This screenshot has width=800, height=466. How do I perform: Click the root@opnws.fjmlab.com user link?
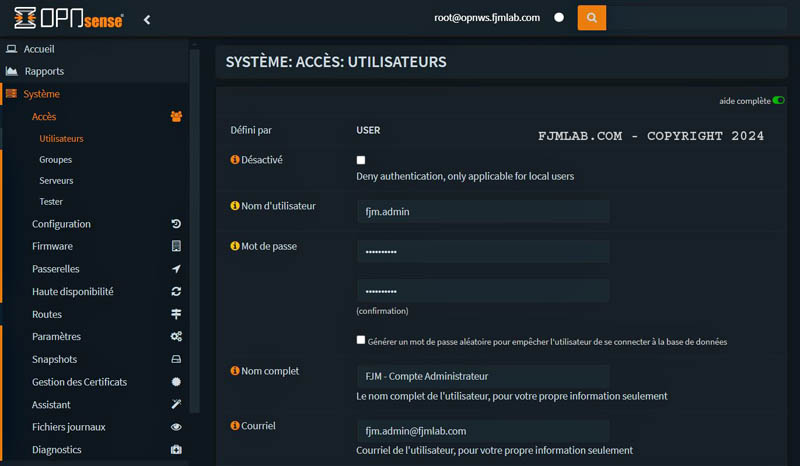tap(487, 18)
